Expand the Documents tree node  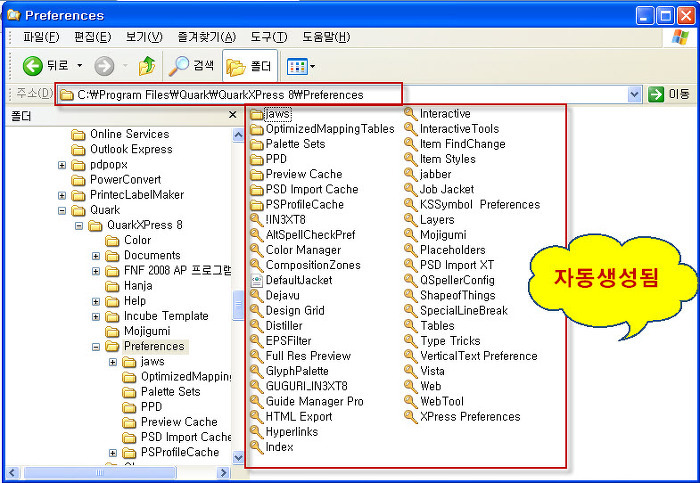coord(96,256)
